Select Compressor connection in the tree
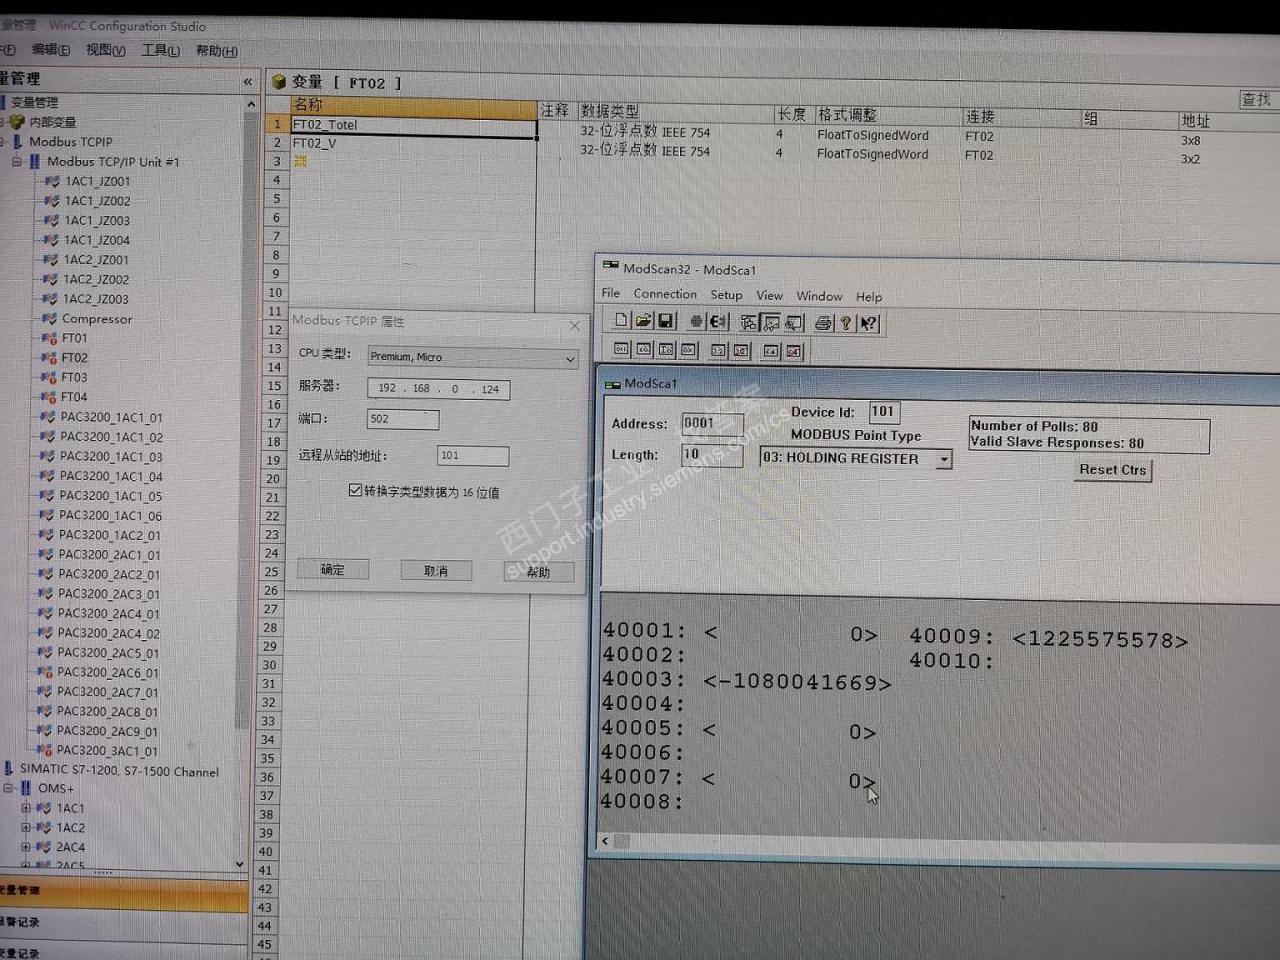The width and height of the screenshot is (1280, 960). pyautogui.click(x=97, y=319)
